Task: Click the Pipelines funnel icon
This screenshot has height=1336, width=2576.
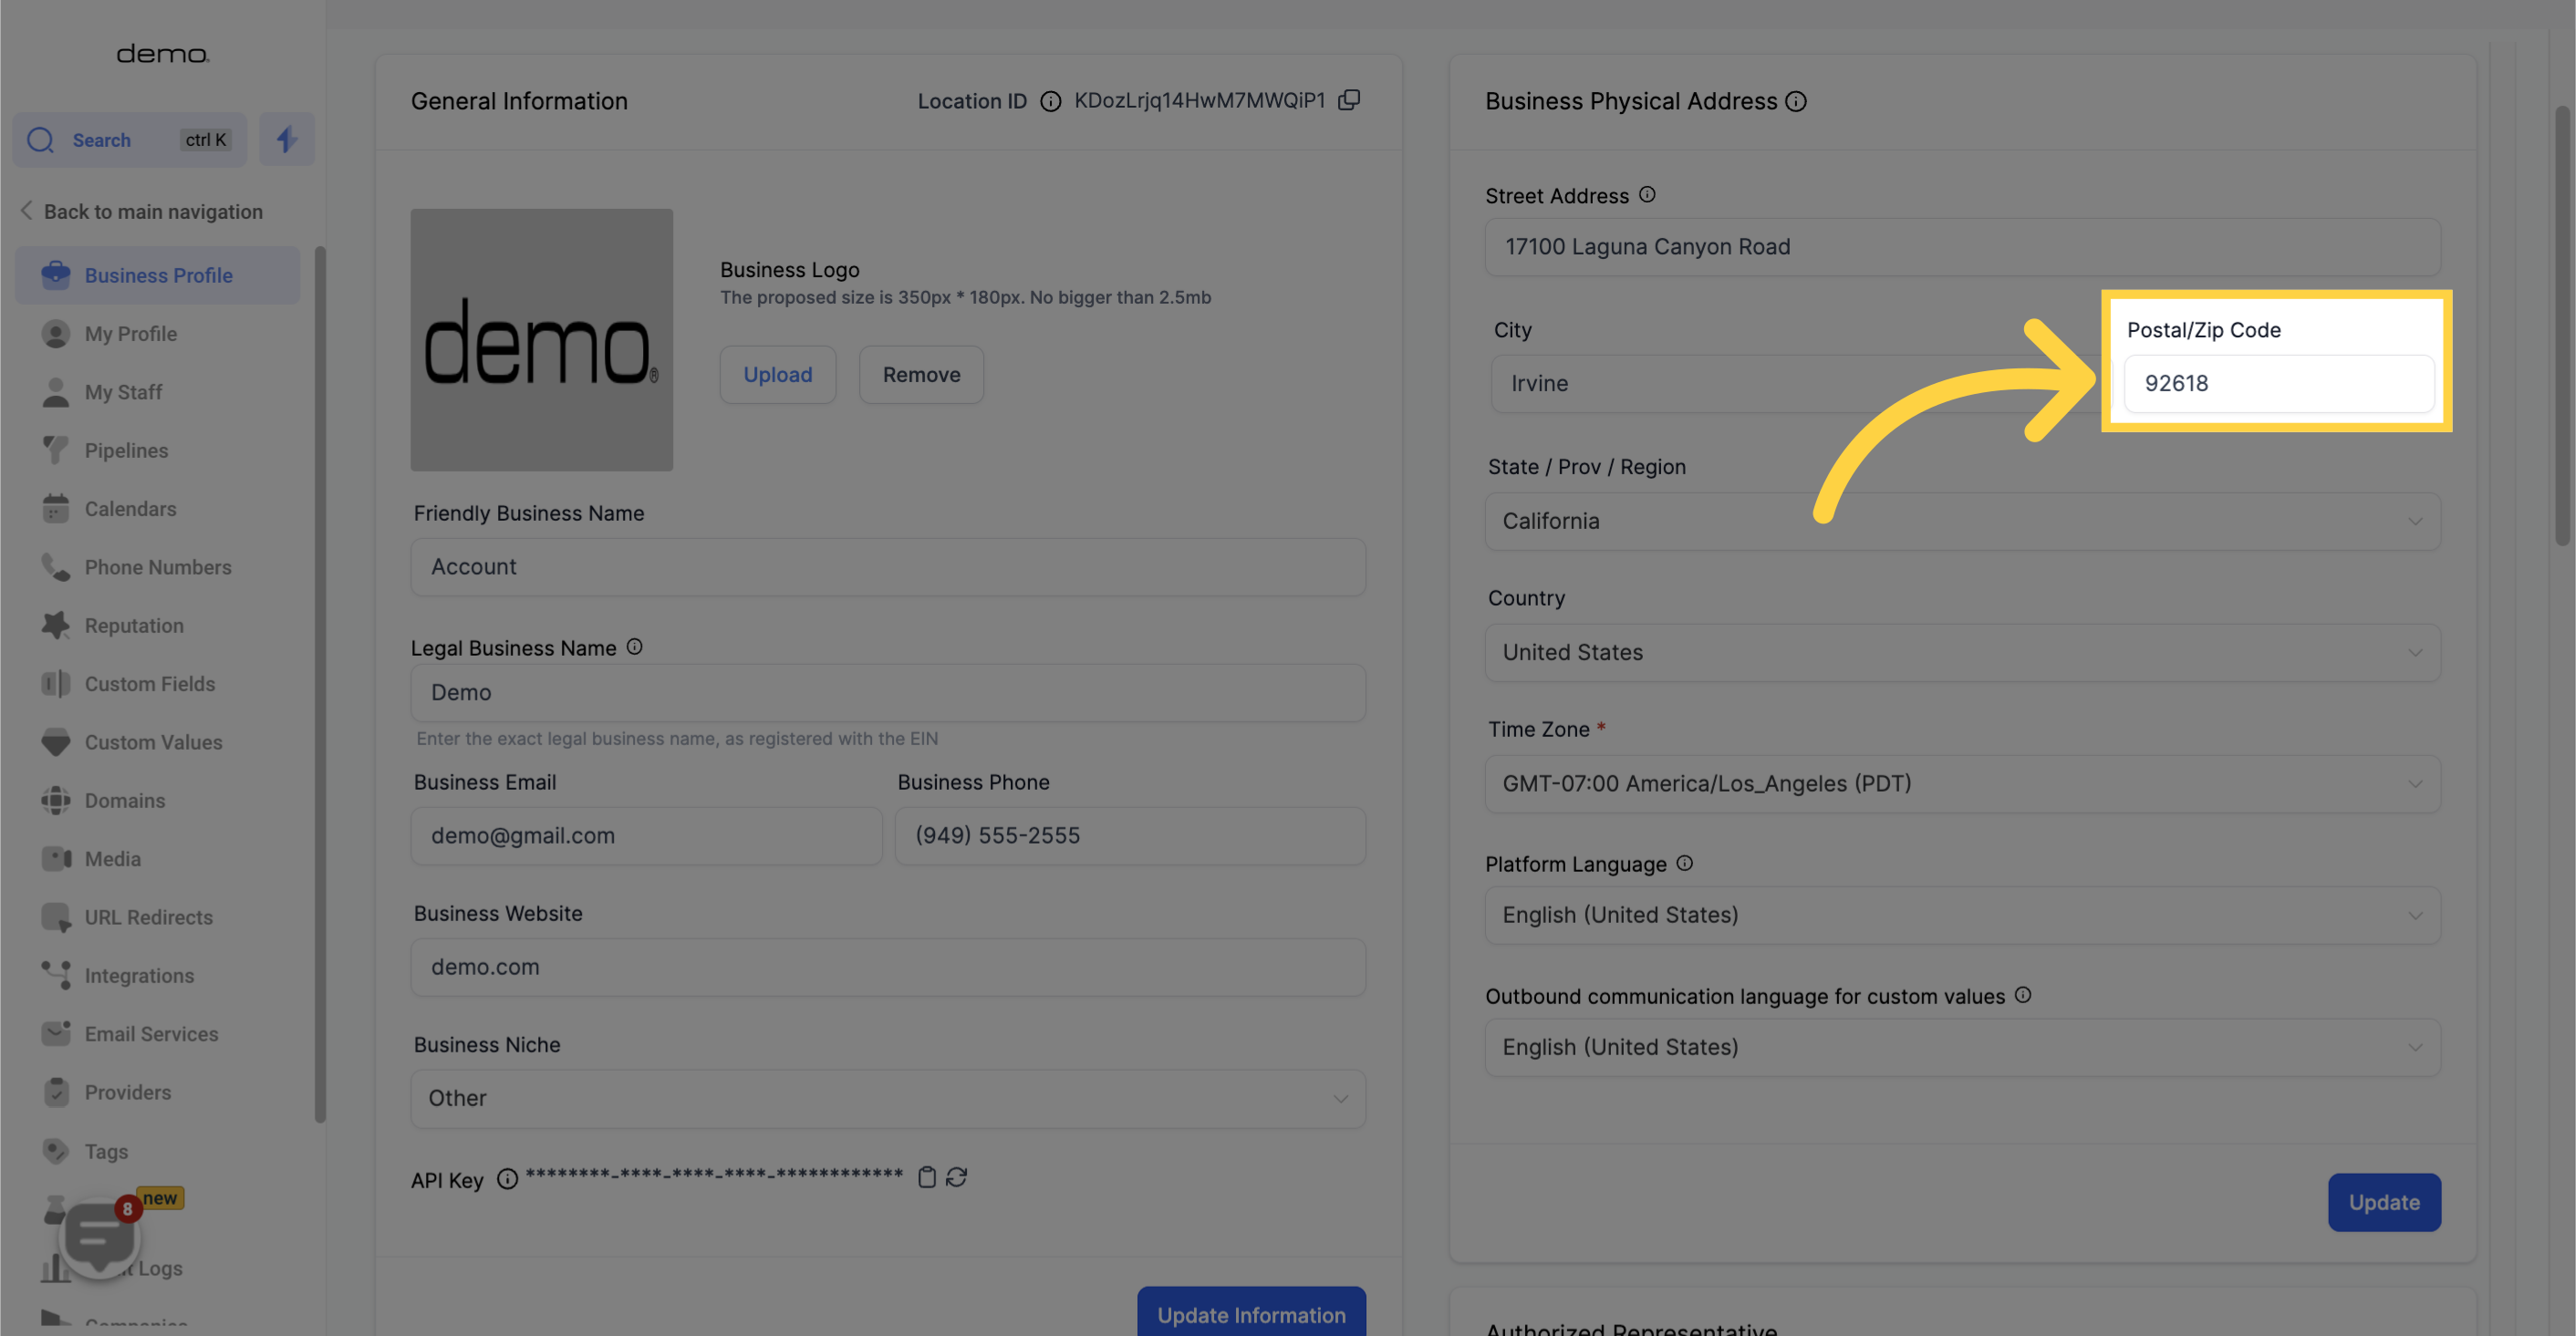Action: tap(56, 450)
